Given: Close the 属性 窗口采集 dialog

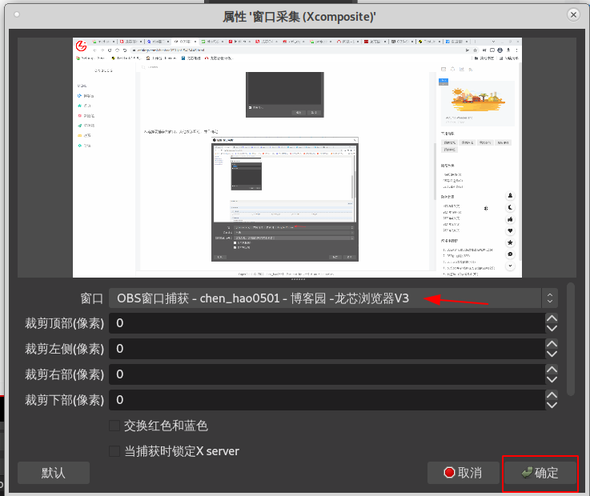Looking at the screenshot, I should point(573,15).
